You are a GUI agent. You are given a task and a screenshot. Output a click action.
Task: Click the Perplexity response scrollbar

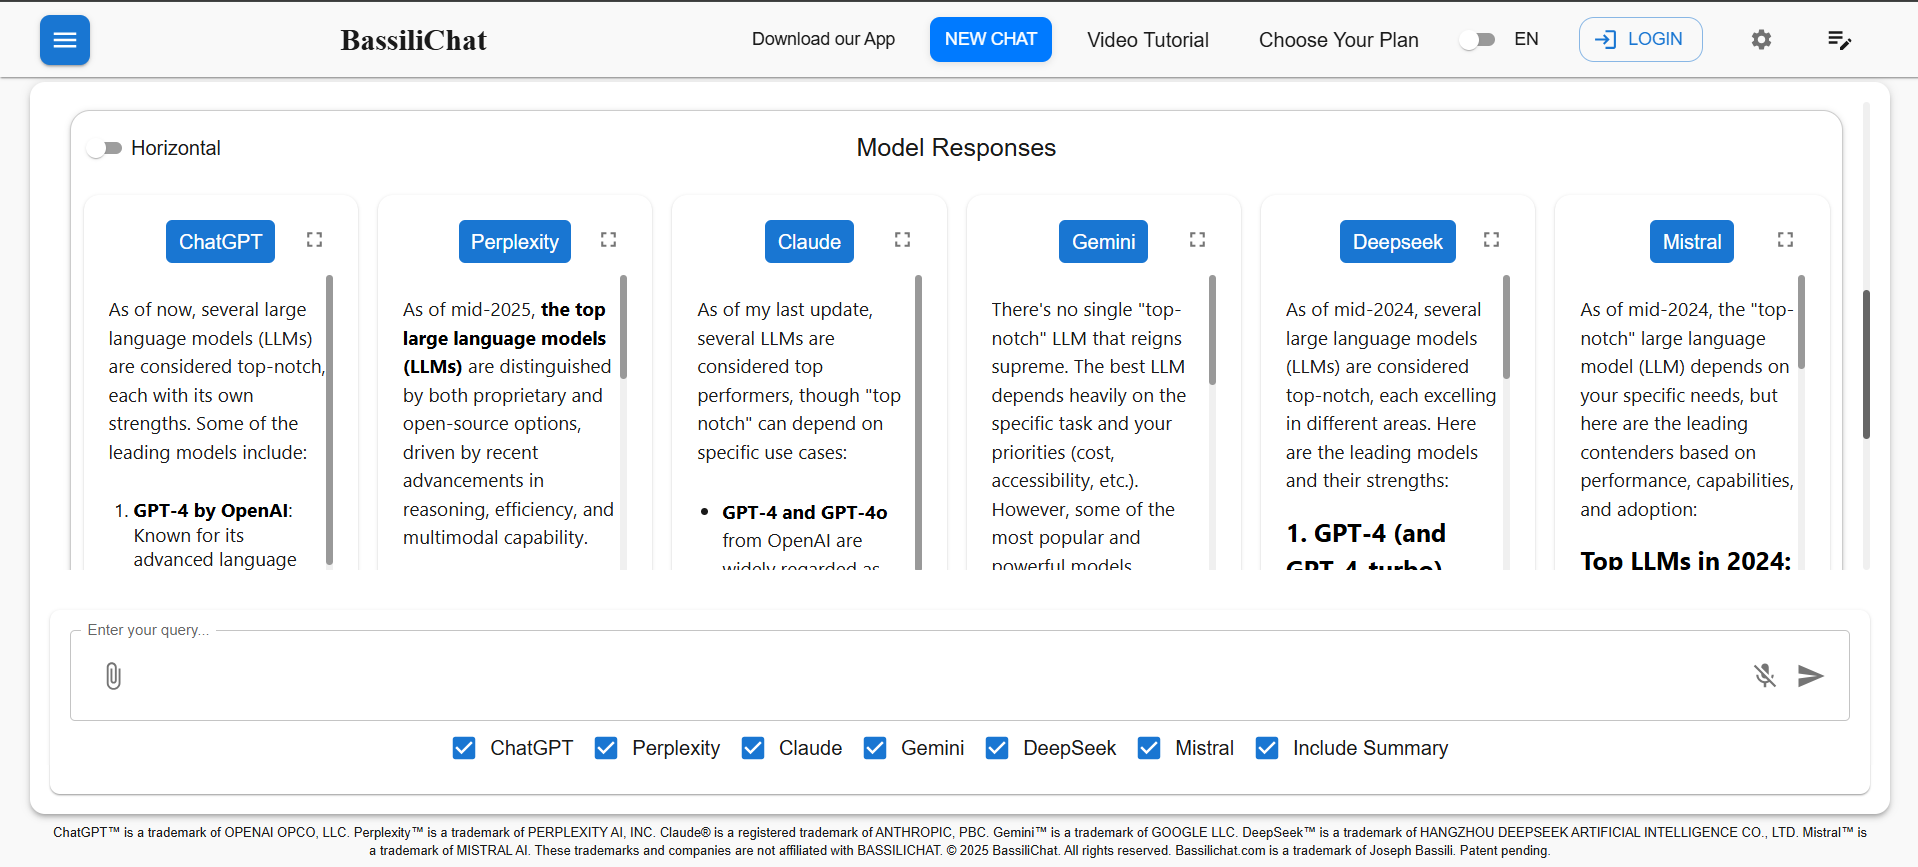pos(623,327)
